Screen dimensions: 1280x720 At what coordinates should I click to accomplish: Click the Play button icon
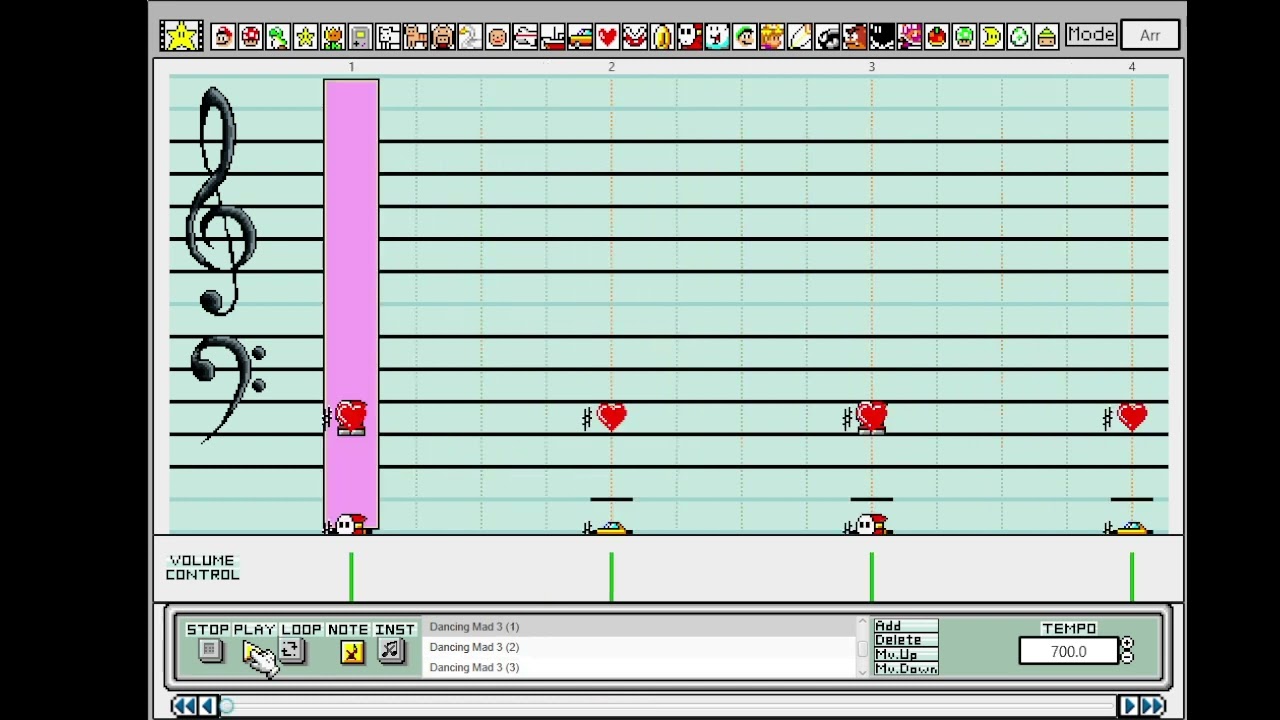[x=253, y=651]
